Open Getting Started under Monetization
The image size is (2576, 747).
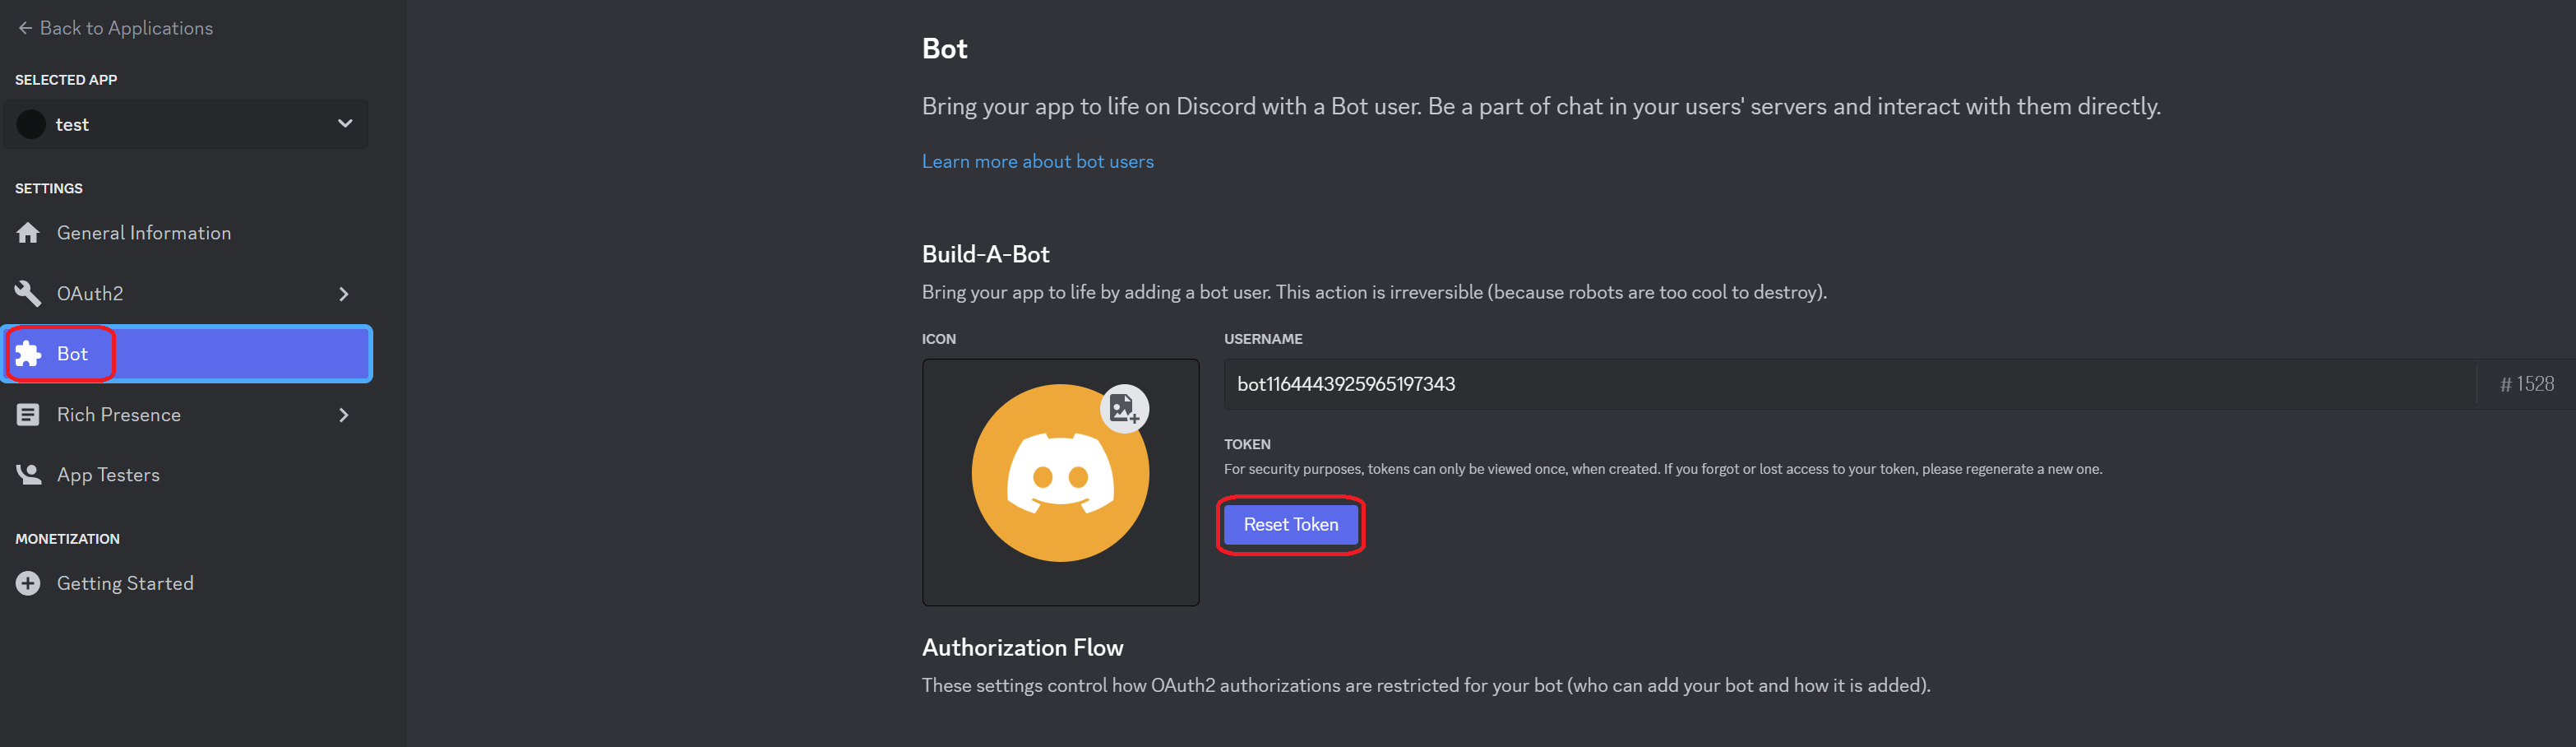pyautogui.click(x=186, y=584)
